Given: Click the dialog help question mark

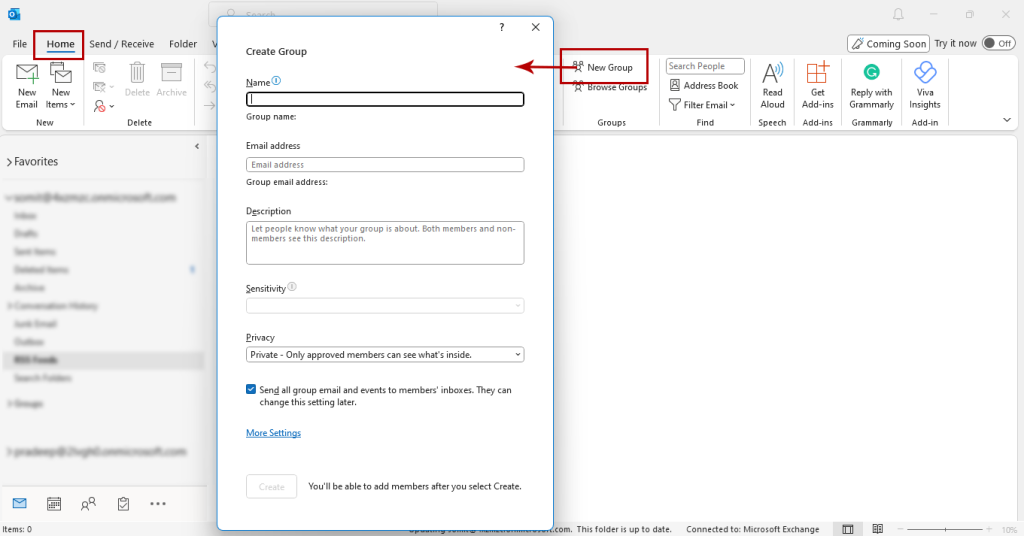Looking at the screenshot, I should (x=502, y=27).
